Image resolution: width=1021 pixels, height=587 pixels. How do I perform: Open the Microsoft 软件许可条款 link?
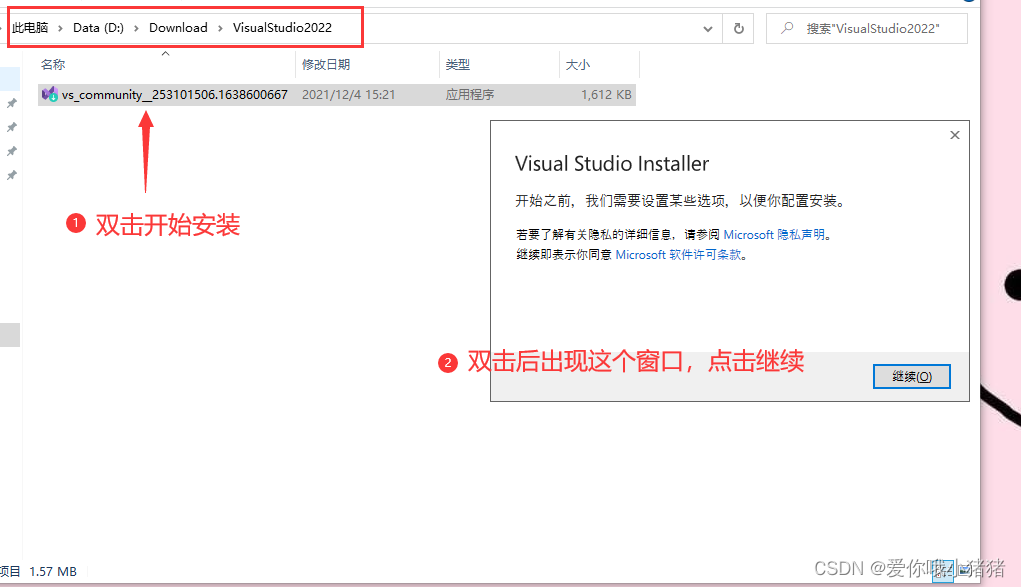point(679,255)
